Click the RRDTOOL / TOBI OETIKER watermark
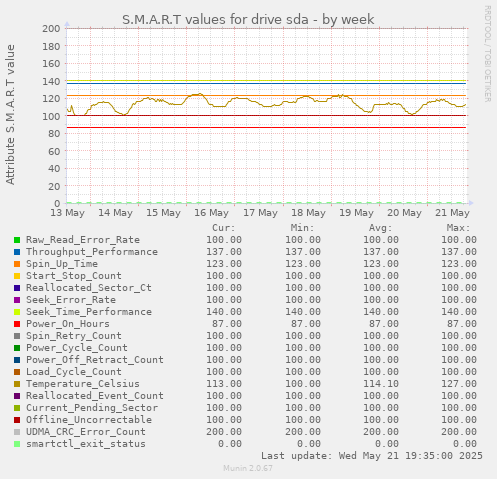The image size is (497, 479). coord(488,54)
